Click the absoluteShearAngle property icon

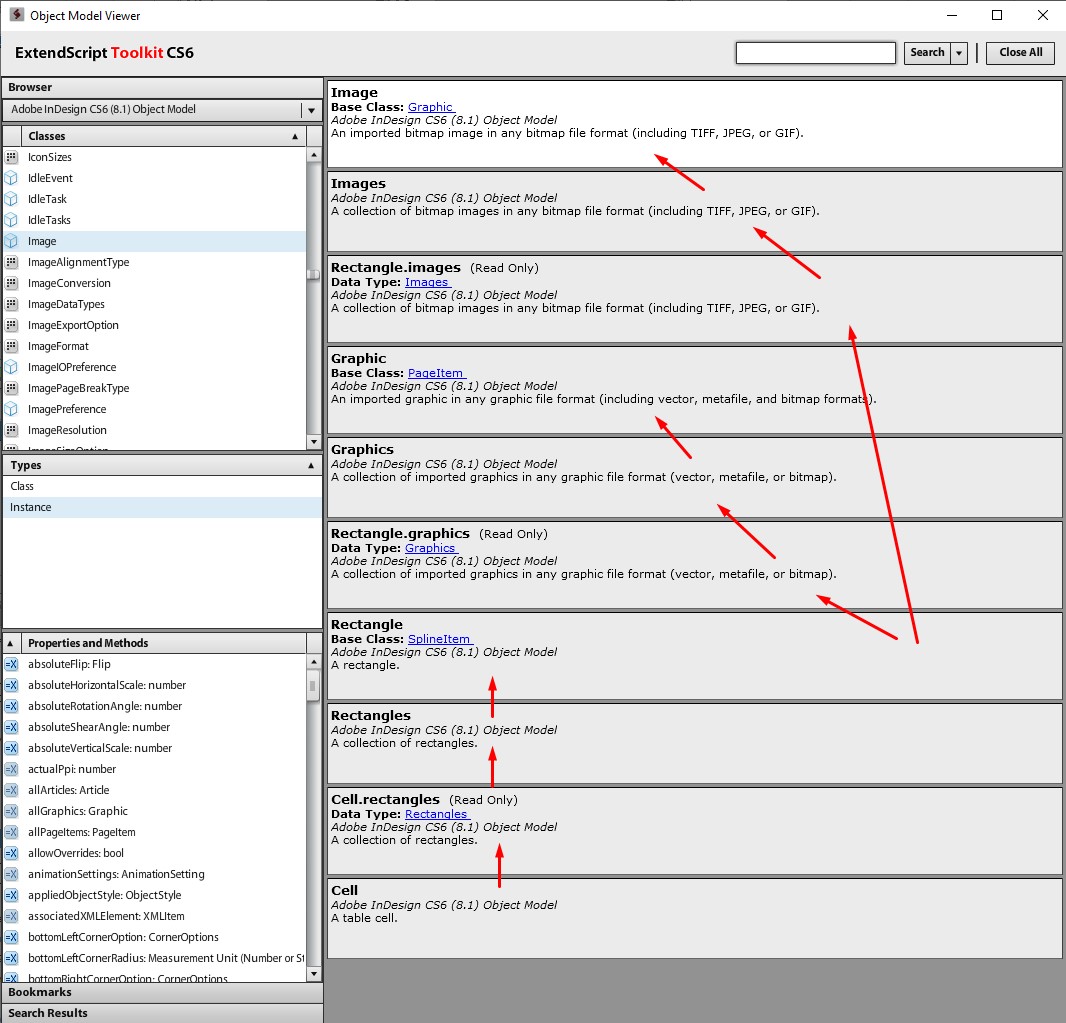coord(11,727)
